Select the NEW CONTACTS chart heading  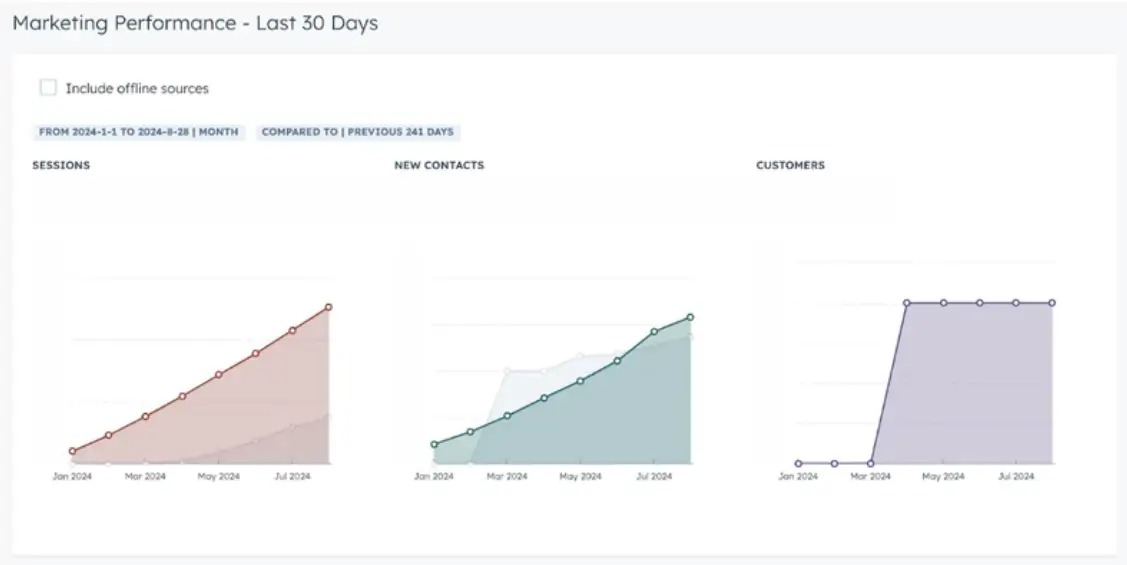pyautogui.click(x=439, y=165)
